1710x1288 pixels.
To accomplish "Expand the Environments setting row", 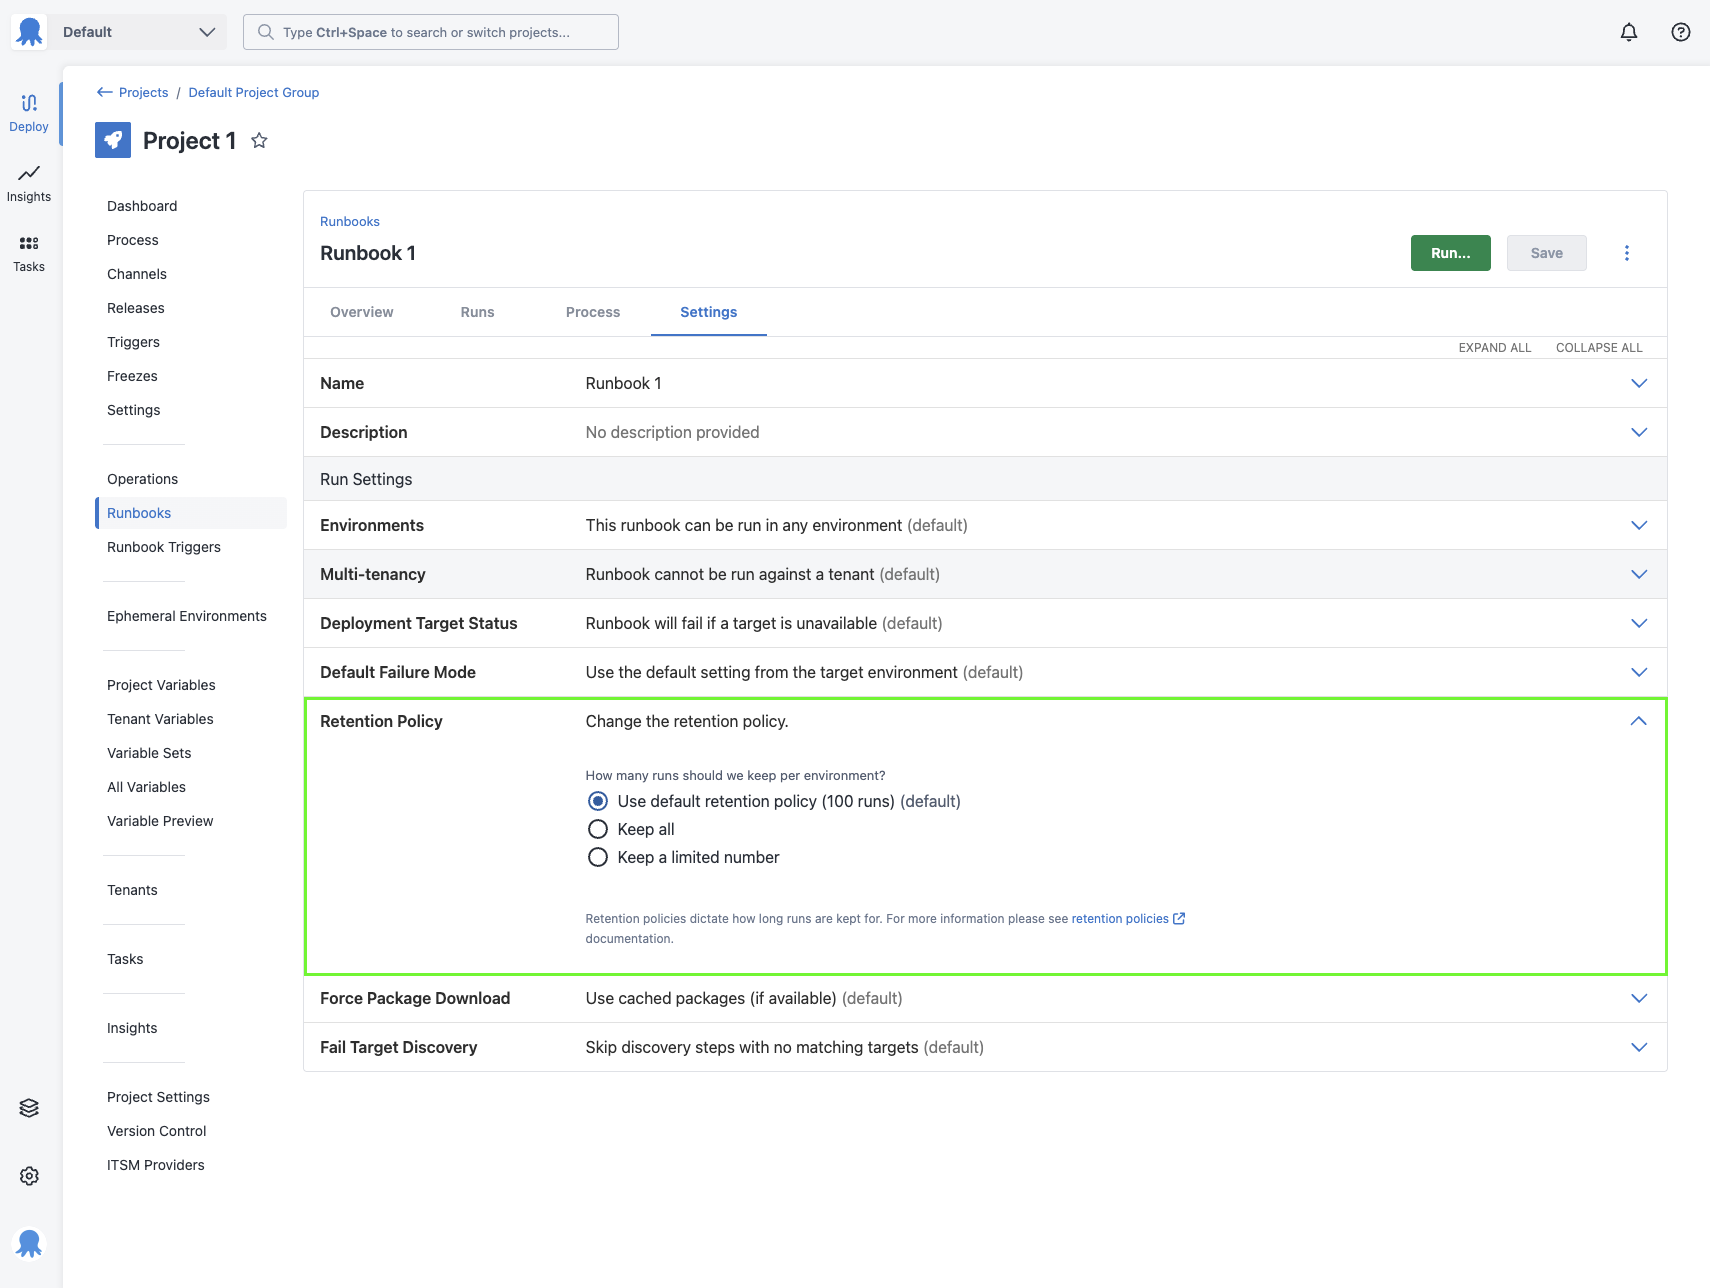I will coord(1638,525).
